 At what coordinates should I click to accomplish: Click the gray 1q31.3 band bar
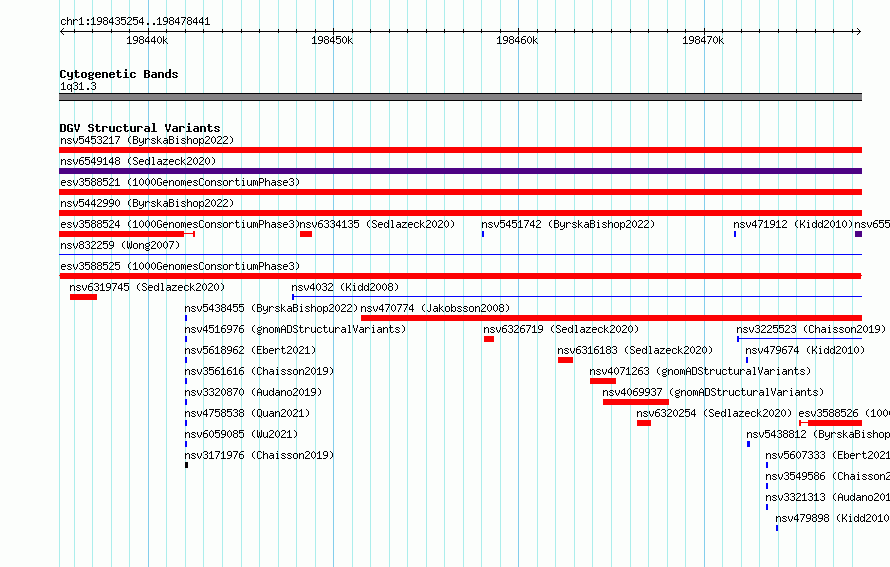(460, 97)
